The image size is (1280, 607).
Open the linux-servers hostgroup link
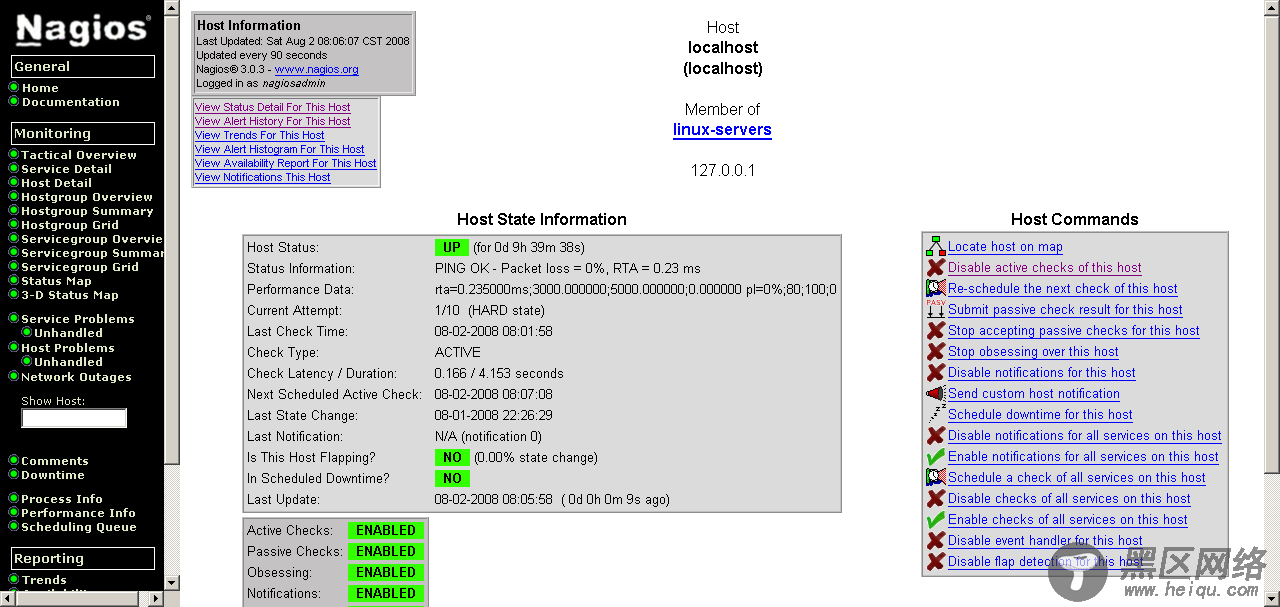722,130
